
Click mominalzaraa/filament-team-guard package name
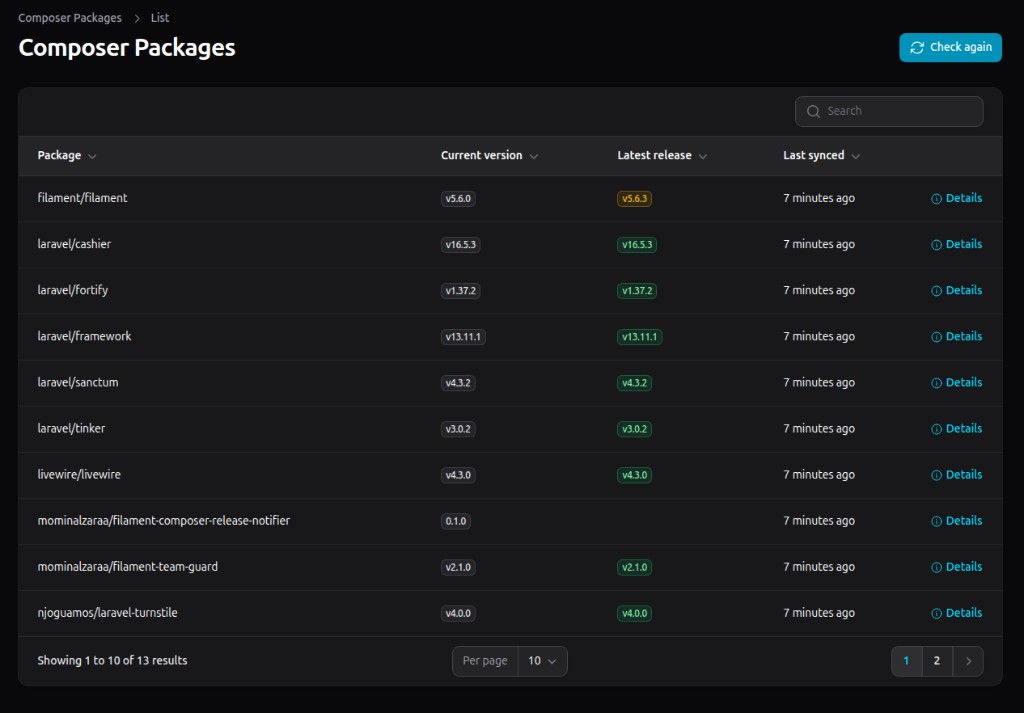click(x=128, y=567)
